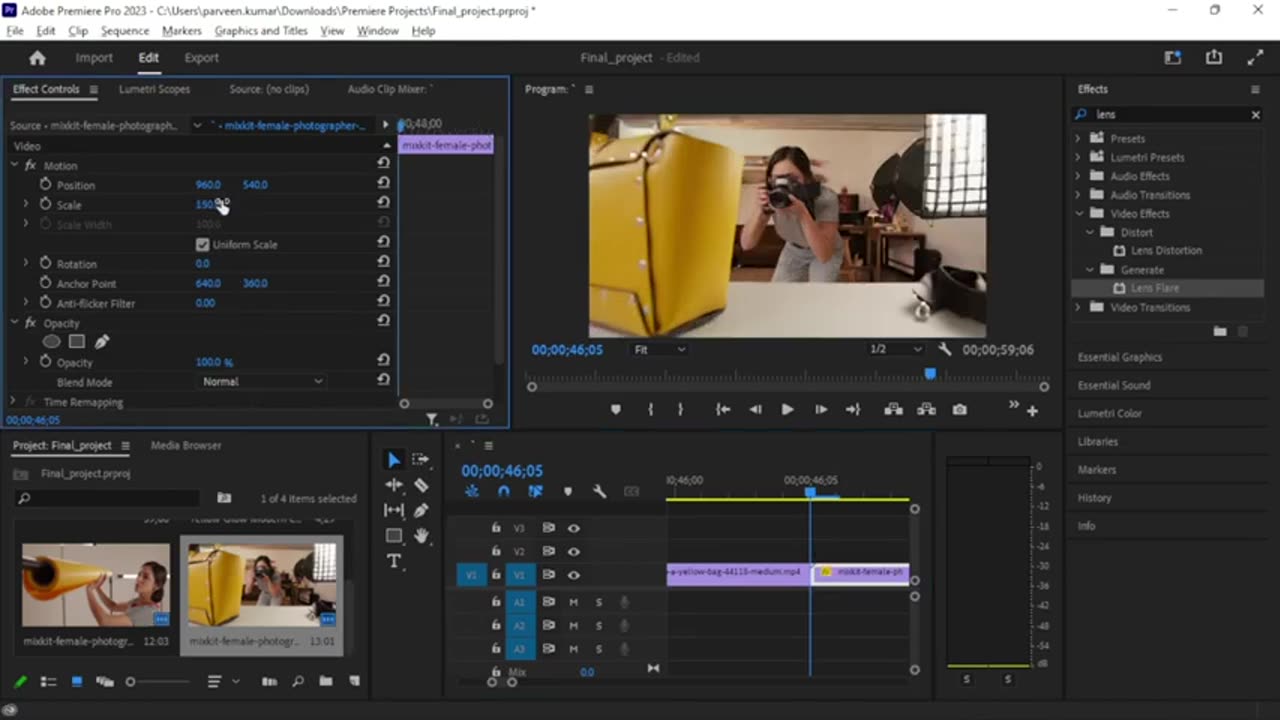This screenshot has width=1280, height=720.
Task: Select the Rectangle tool
Action: coord(394,536)
